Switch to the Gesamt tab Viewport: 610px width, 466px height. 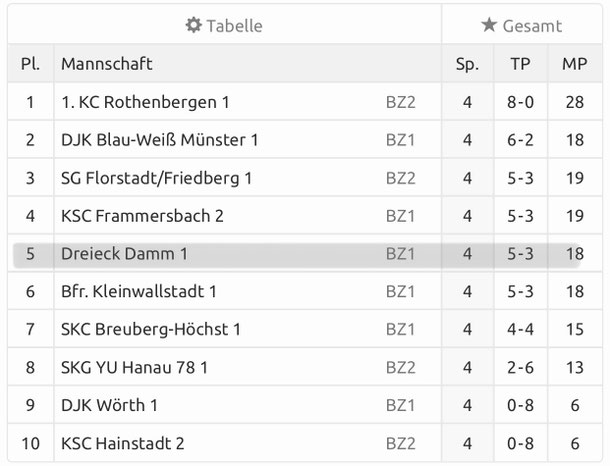click(522, 26)
